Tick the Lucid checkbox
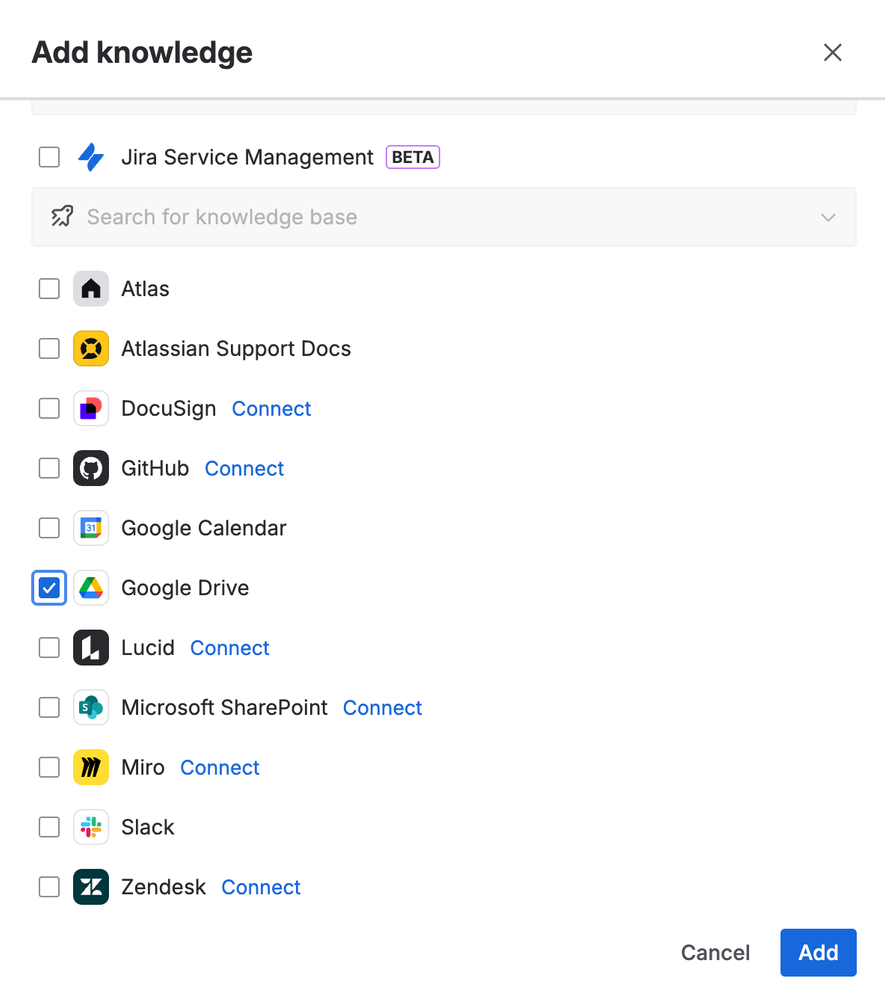Screen dimensions: 885x999 pos(49,648)
